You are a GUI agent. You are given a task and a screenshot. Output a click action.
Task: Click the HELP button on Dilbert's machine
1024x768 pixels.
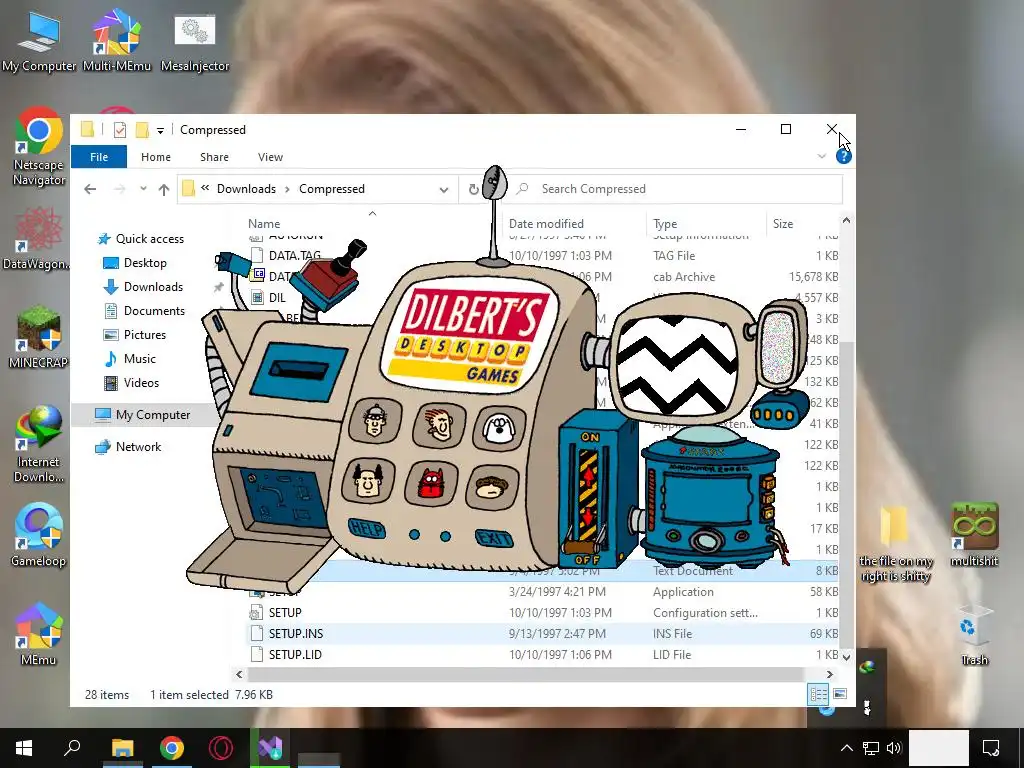(366, 528)
